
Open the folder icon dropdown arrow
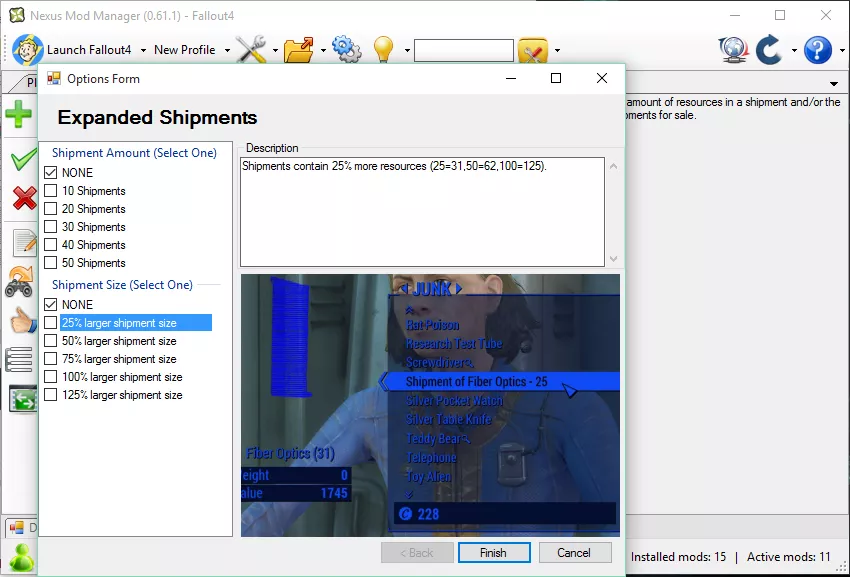click(323, 50)
